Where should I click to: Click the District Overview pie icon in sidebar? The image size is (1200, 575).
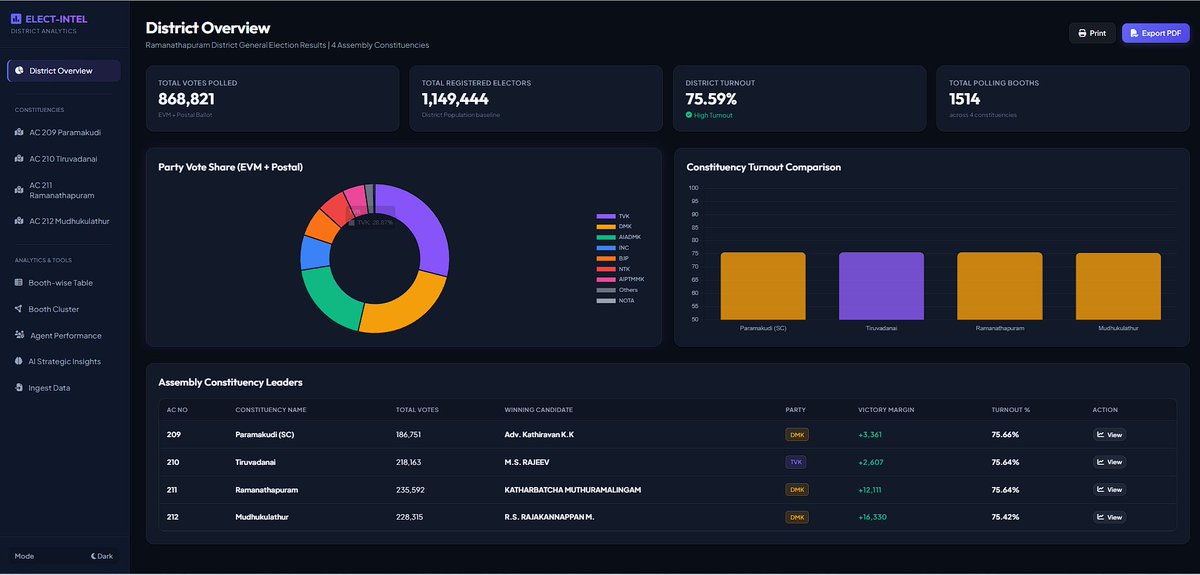pos(19,71)
